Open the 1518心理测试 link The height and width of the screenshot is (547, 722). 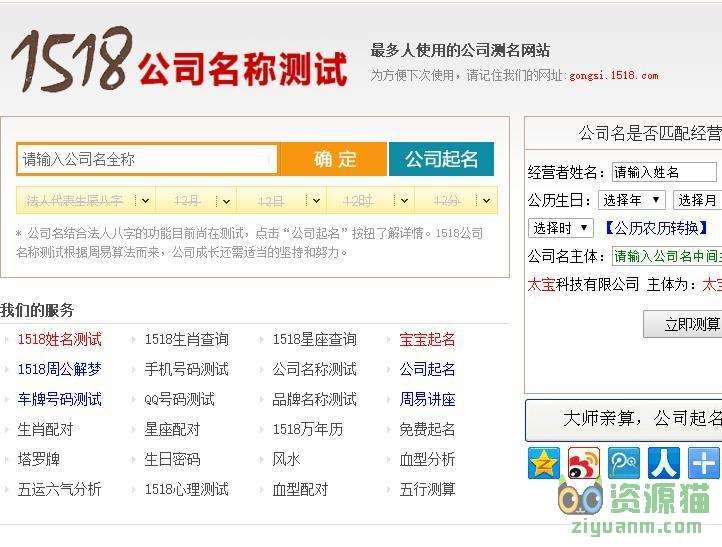pyautogui.click(x=186, y=489)
